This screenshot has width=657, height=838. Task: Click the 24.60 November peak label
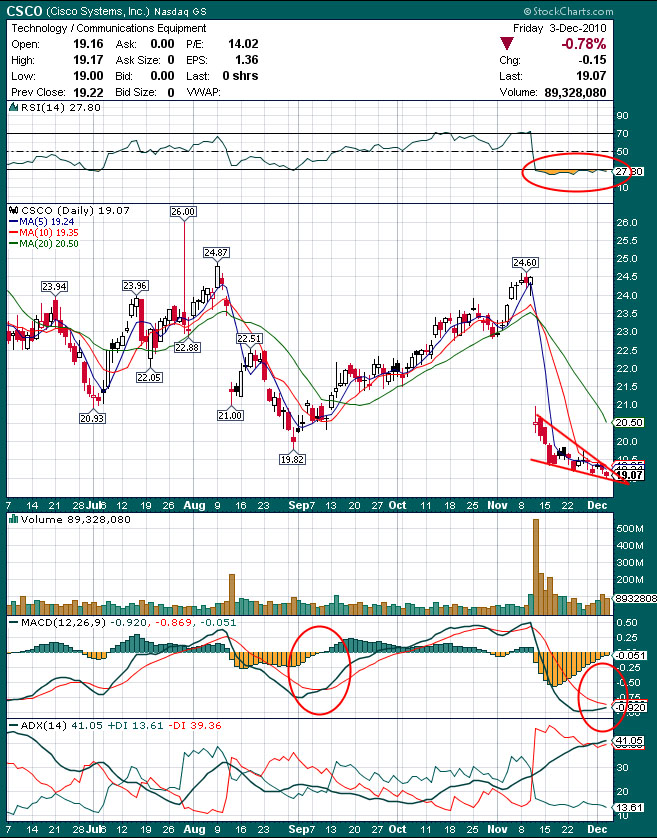point(525,262)
